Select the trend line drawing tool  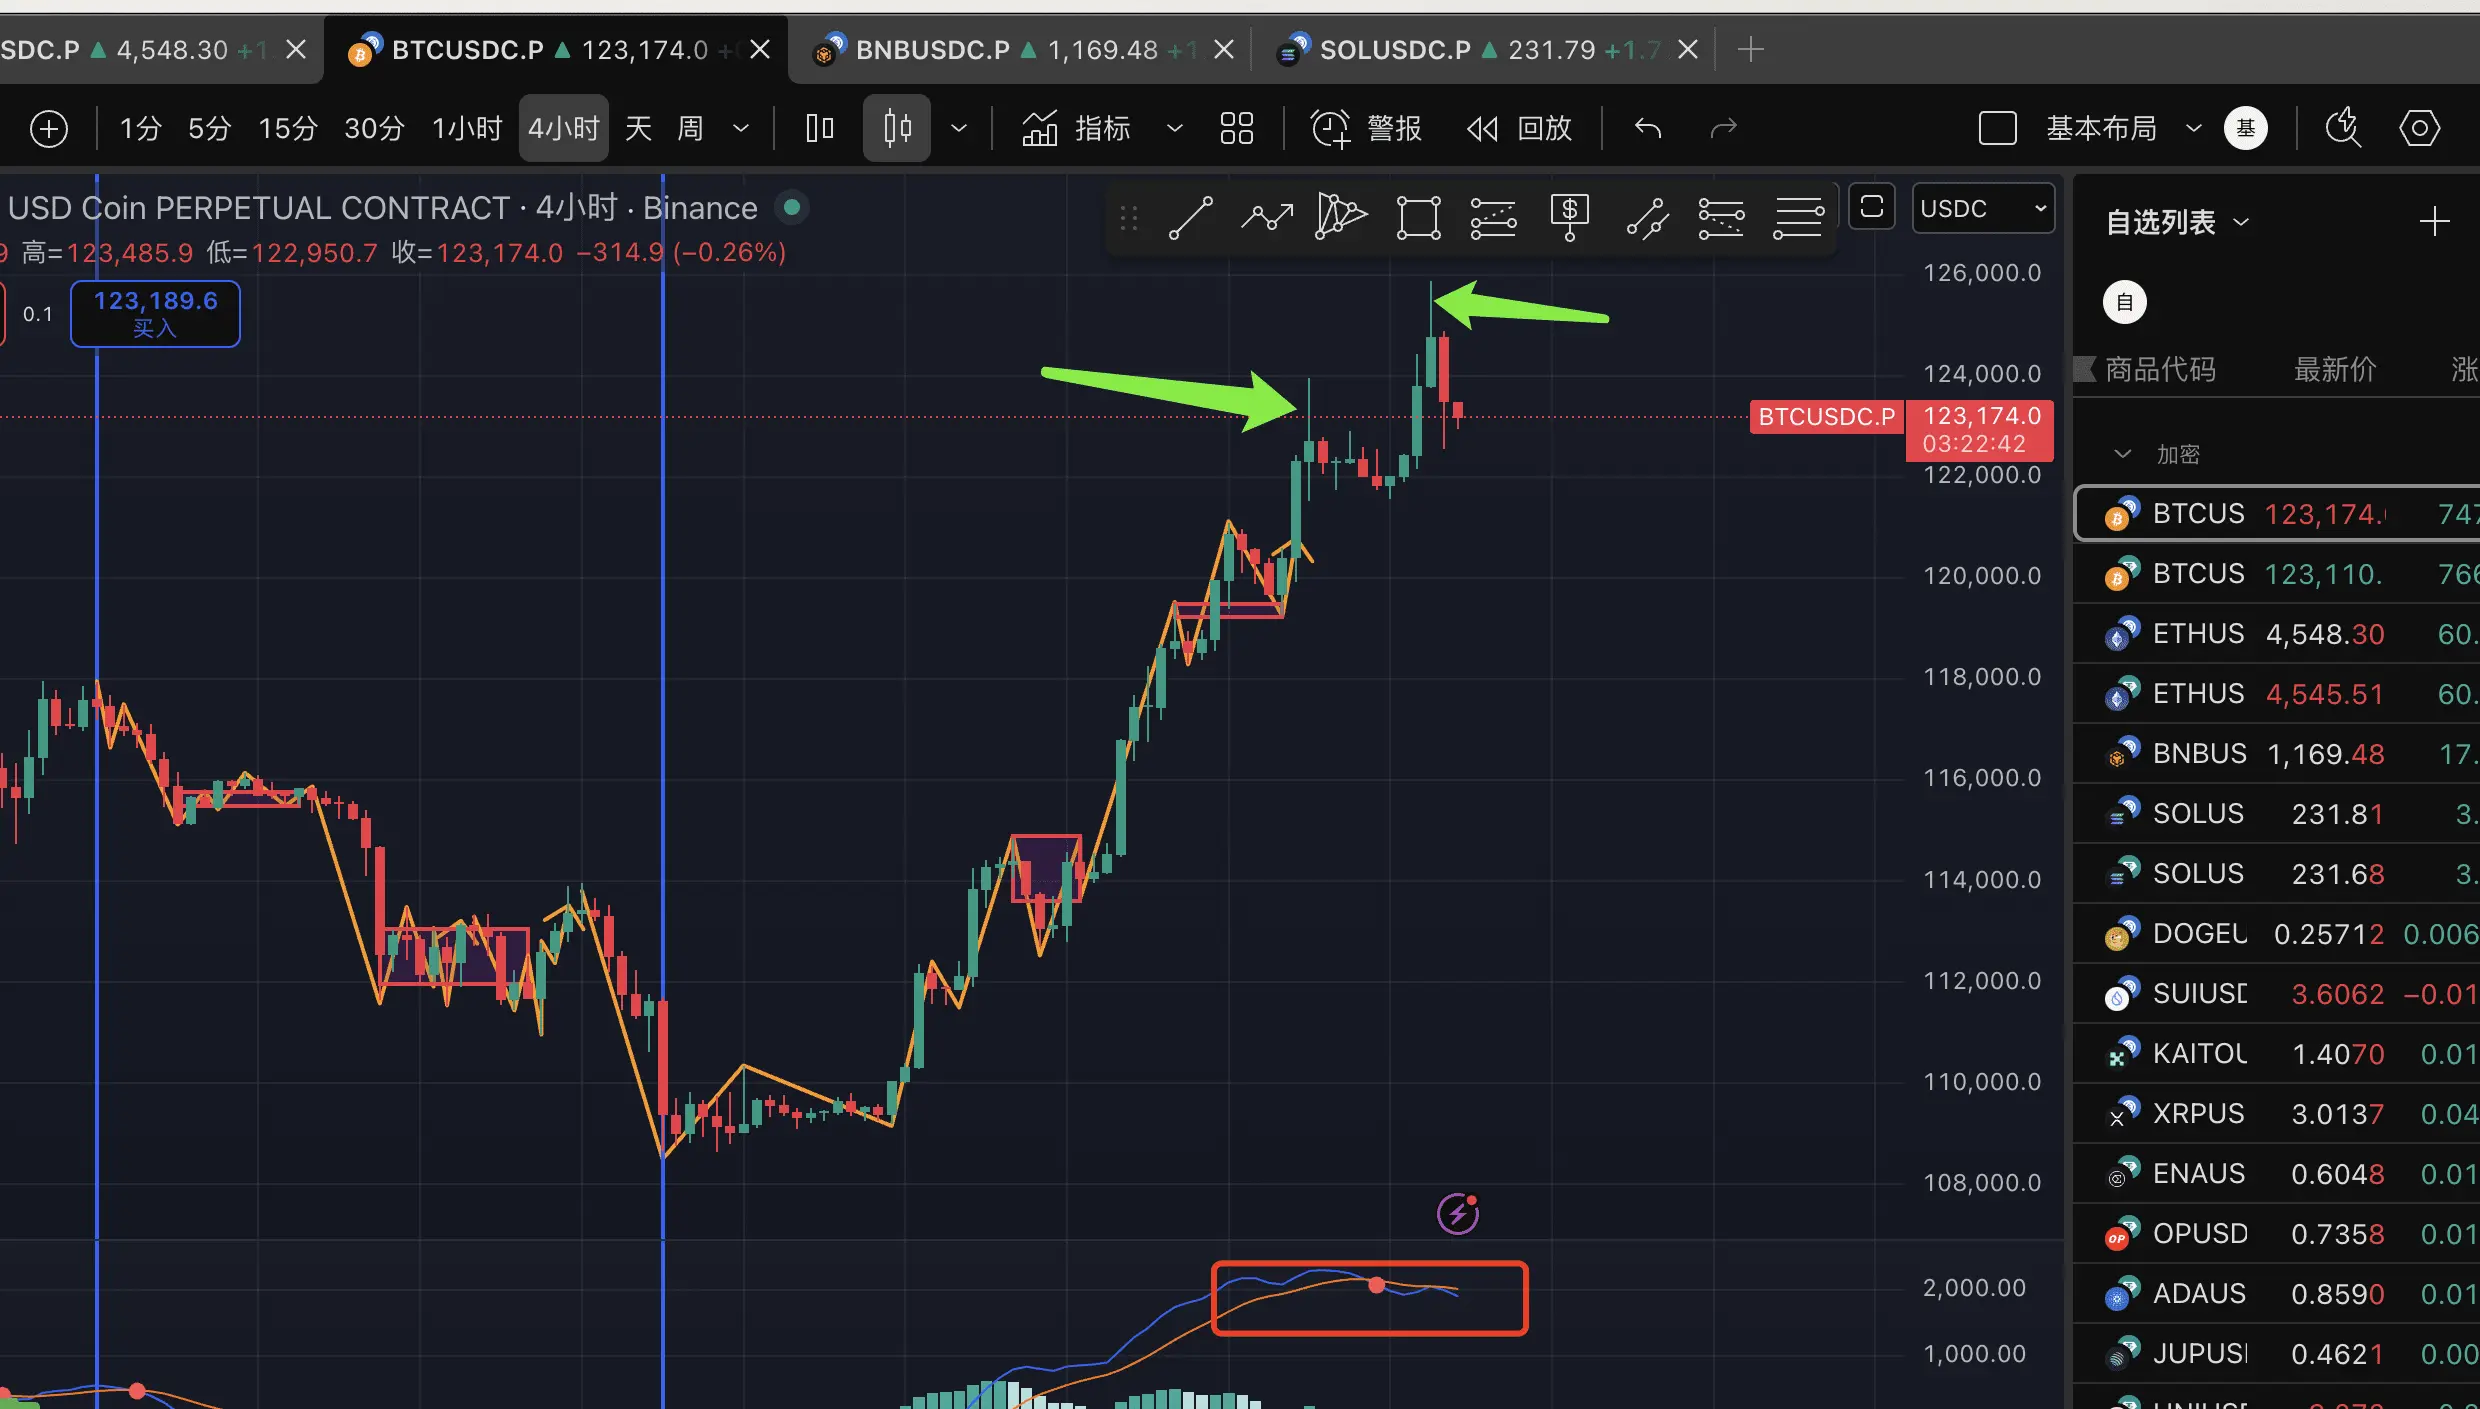[1190, 217]
